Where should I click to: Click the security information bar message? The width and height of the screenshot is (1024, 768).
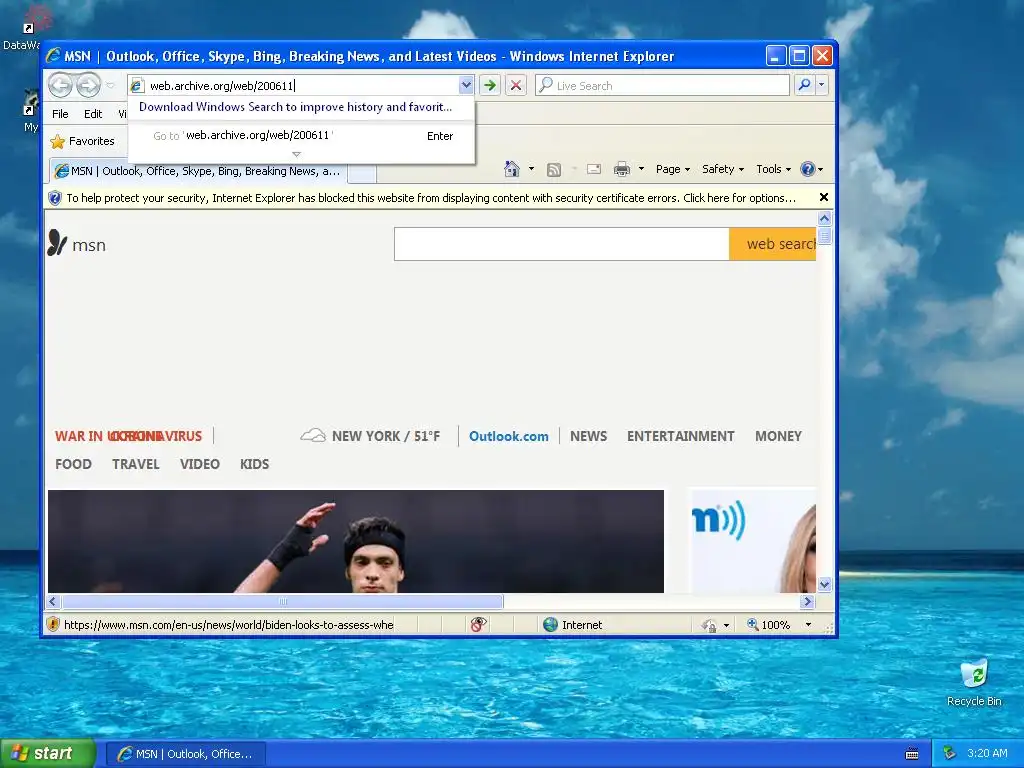coord(430,198)
